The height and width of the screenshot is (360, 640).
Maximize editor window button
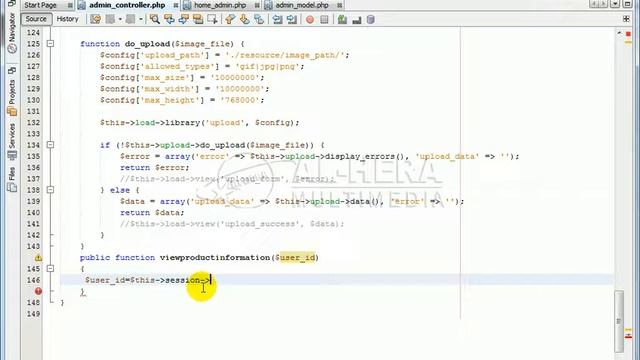[628, 4]
